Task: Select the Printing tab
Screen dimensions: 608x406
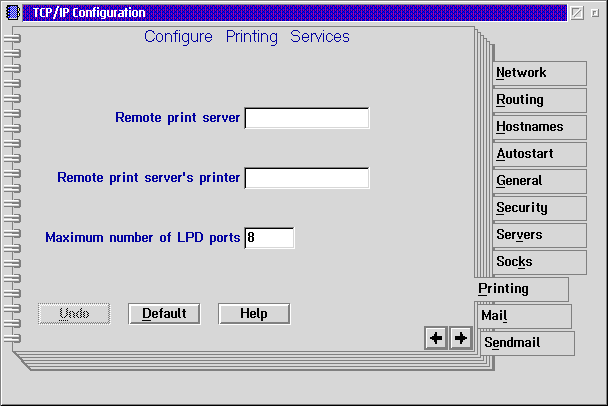Action: pos(521,289)
